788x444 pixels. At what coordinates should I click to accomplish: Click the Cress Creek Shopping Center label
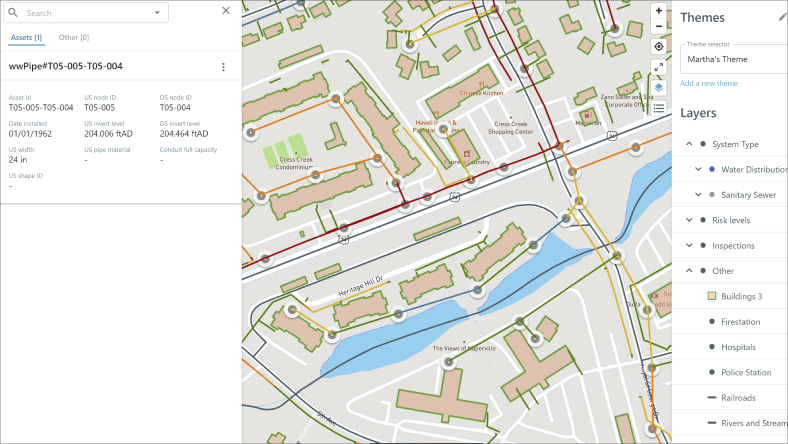(x=511, y=128)
